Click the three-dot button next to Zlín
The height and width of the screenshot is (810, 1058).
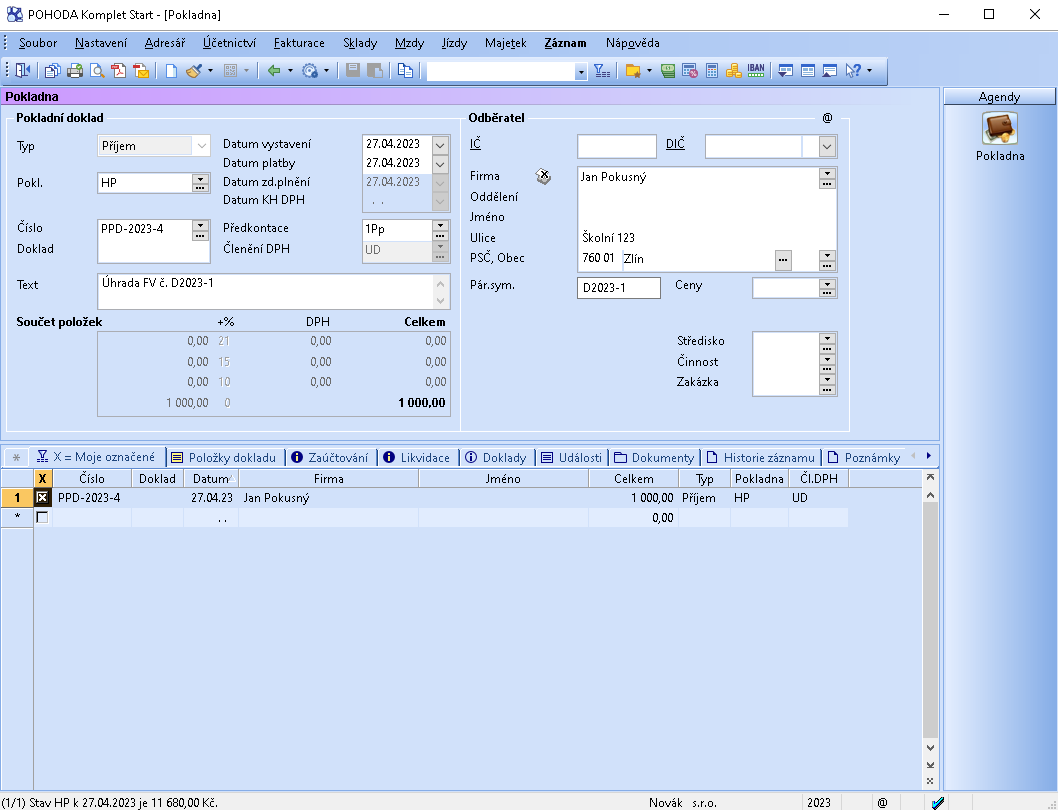pyautogui.click(x=783, y=260)
